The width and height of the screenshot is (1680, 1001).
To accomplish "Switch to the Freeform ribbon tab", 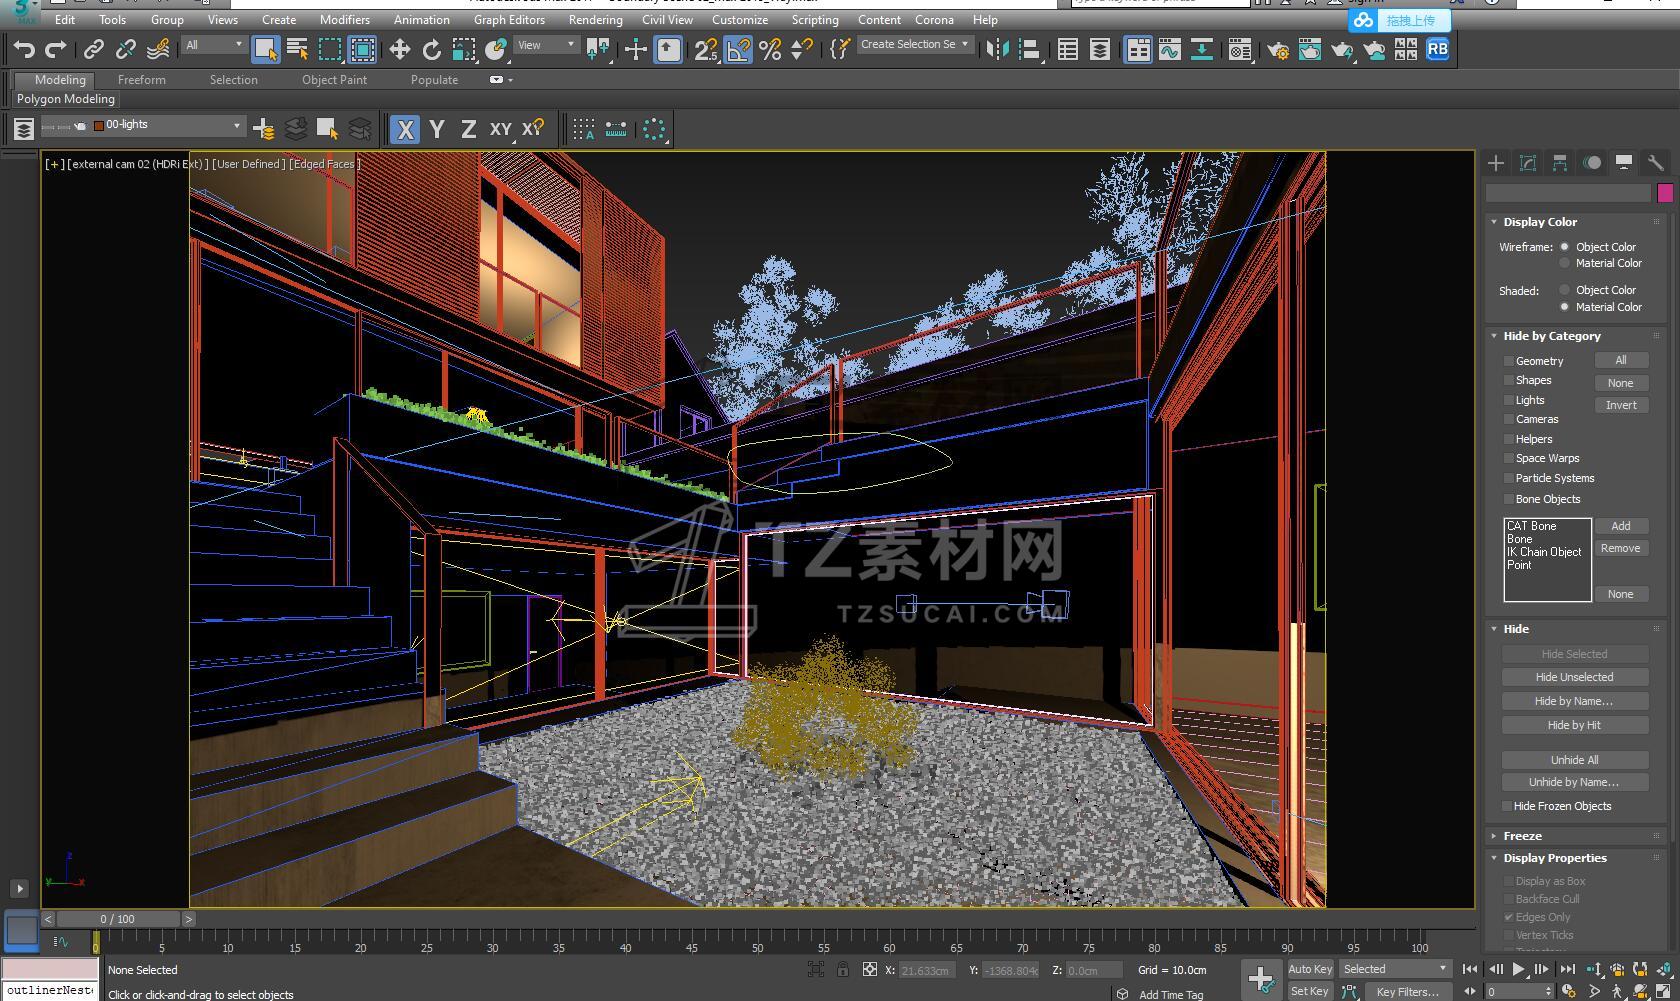I will tap(141, 79).
